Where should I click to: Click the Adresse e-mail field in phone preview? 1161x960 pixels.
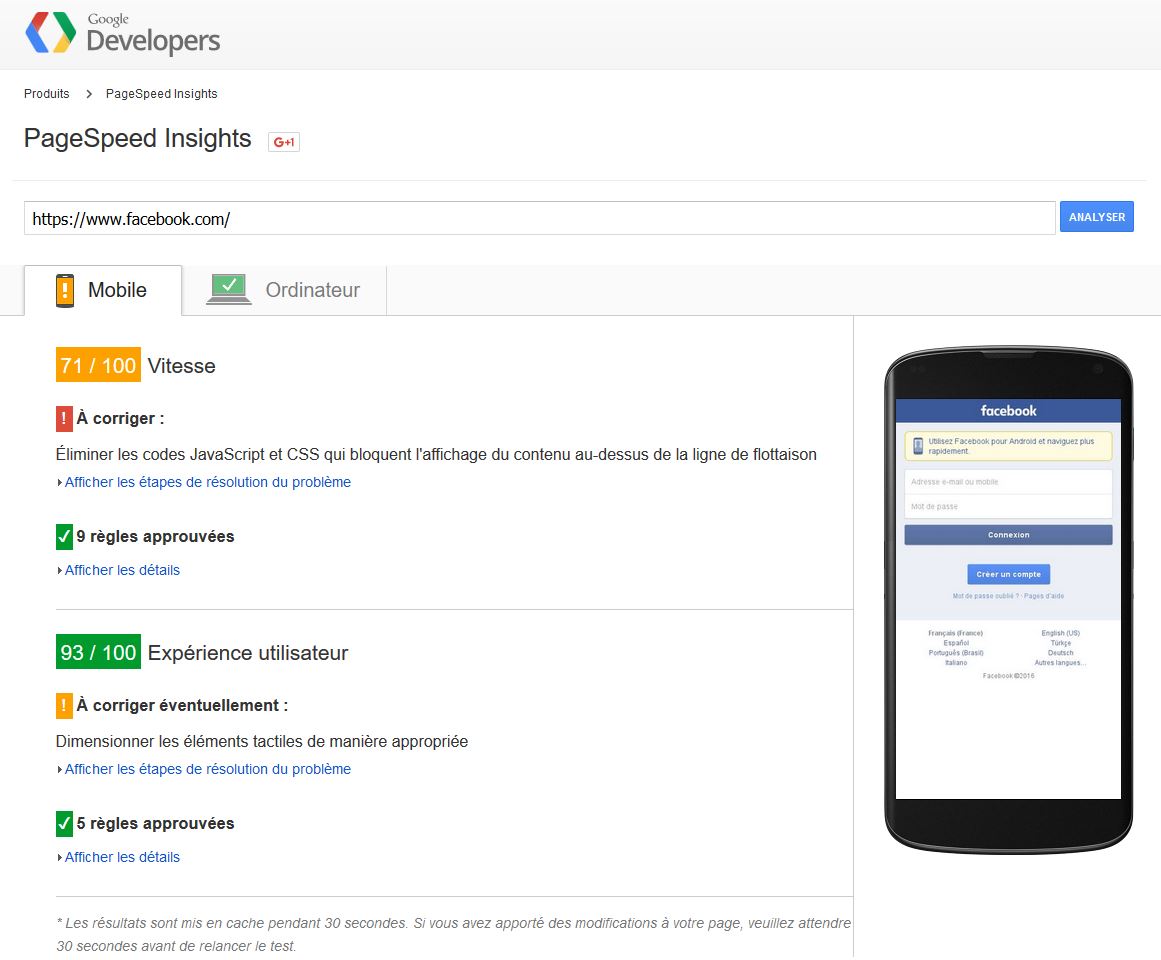pyautogui.click(x=1008, y=482)
